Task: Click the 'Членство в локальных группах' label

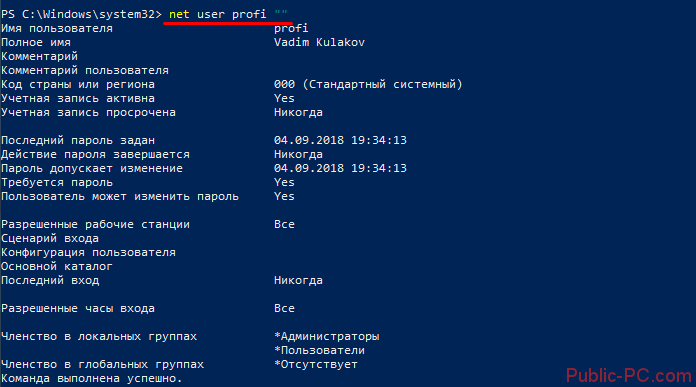Action: 99,336
